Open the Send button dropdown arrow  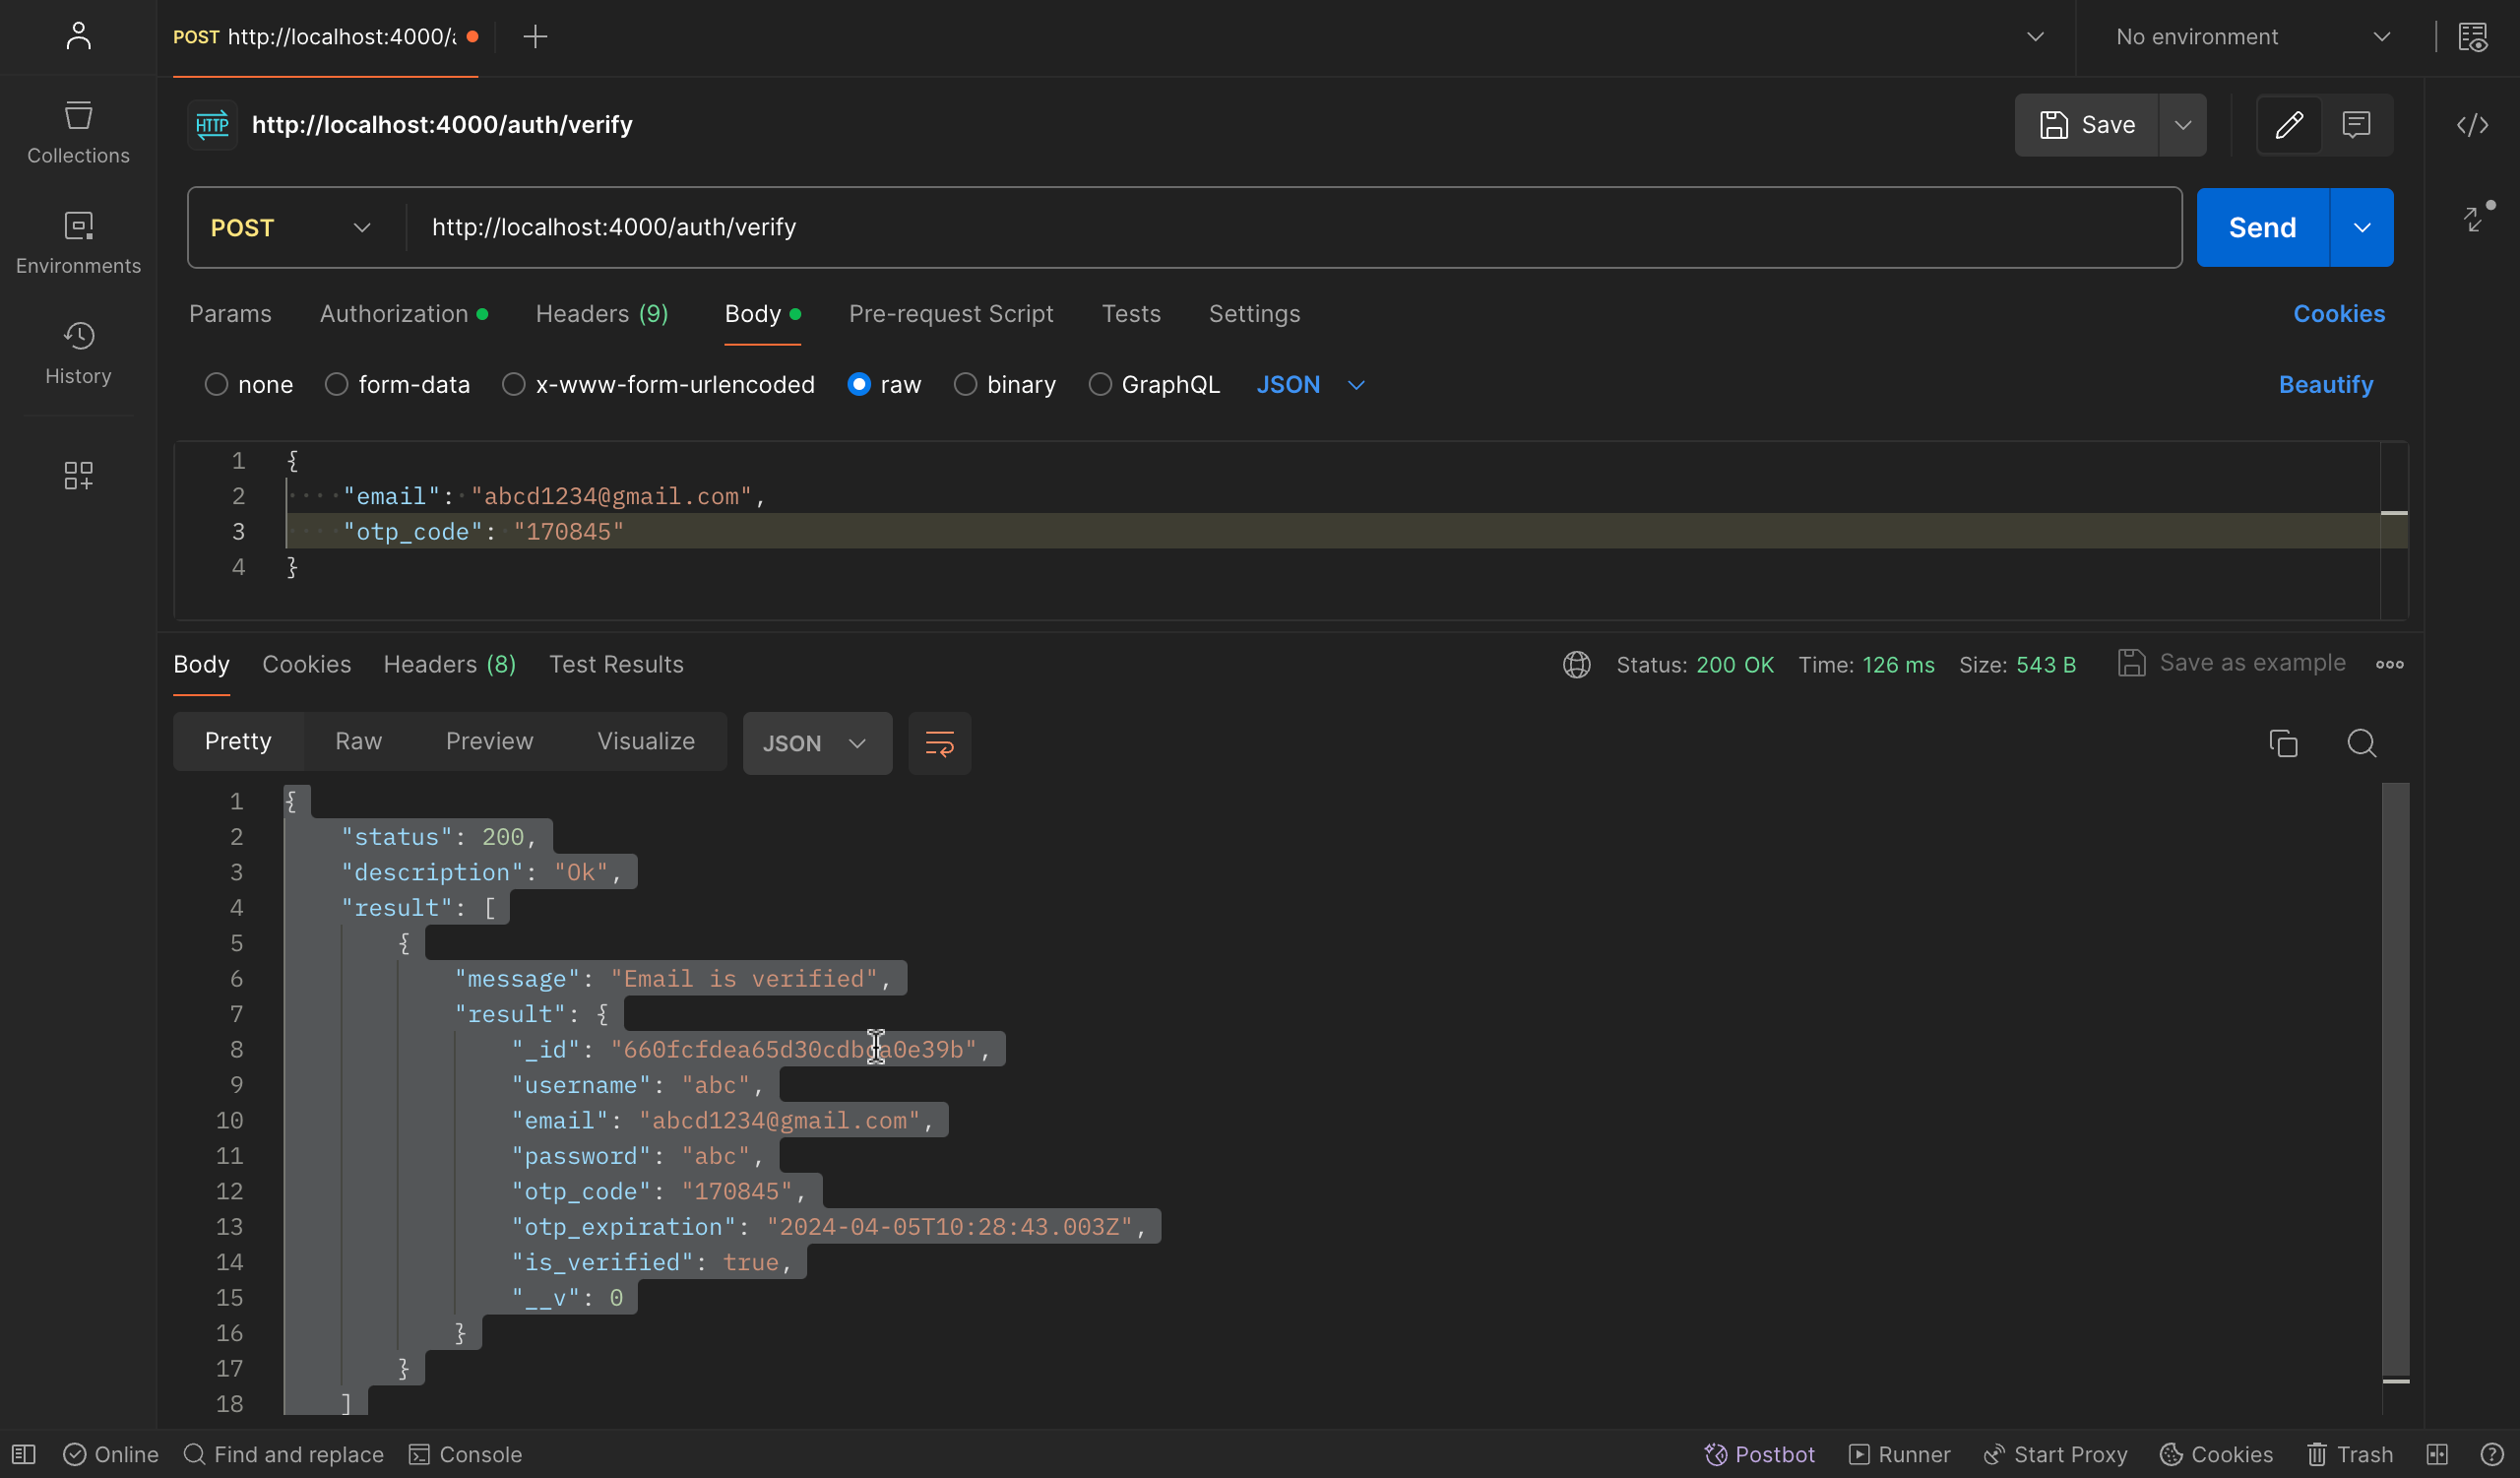2361,228
